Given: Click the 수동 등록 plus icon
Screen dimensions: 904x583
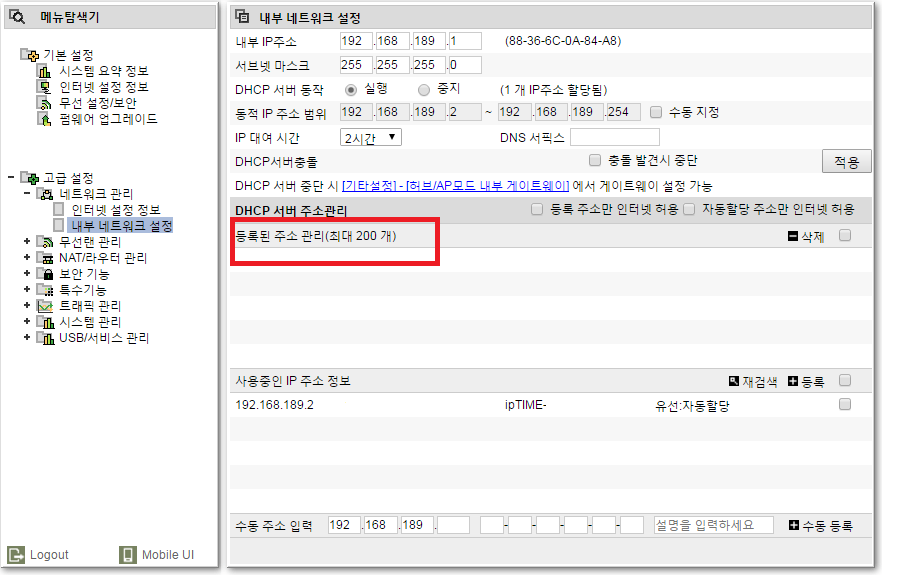Looking at the screenshot, I should pyautogui.click(x=794, y=525).
